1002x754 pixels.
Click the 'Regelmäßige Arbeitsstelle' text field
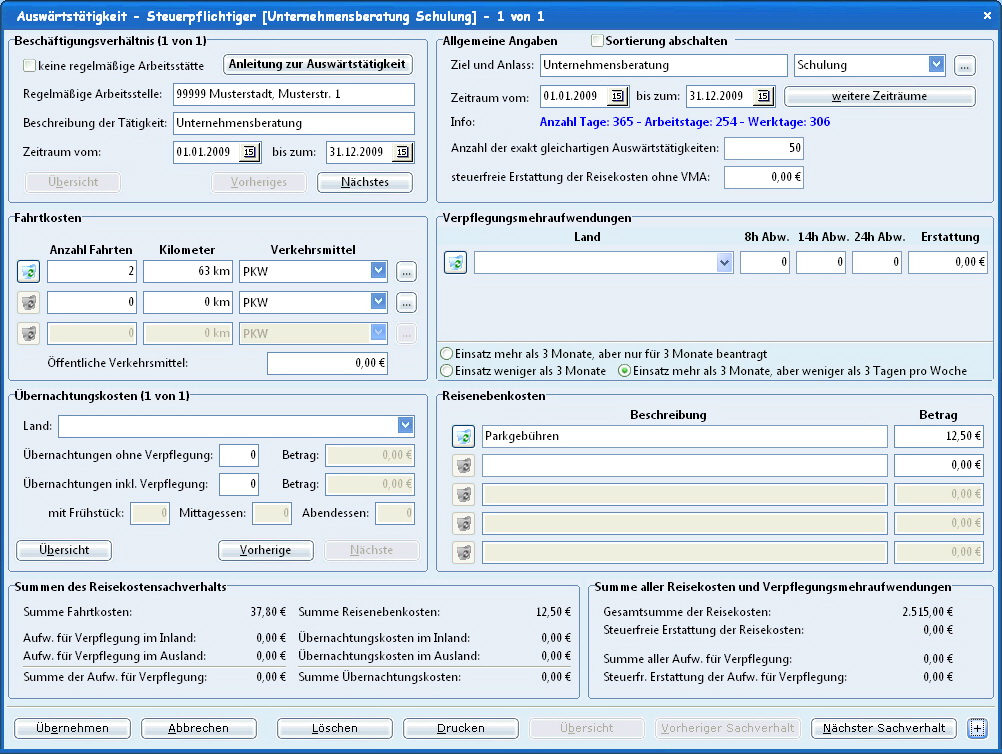[x=293, y=94]
